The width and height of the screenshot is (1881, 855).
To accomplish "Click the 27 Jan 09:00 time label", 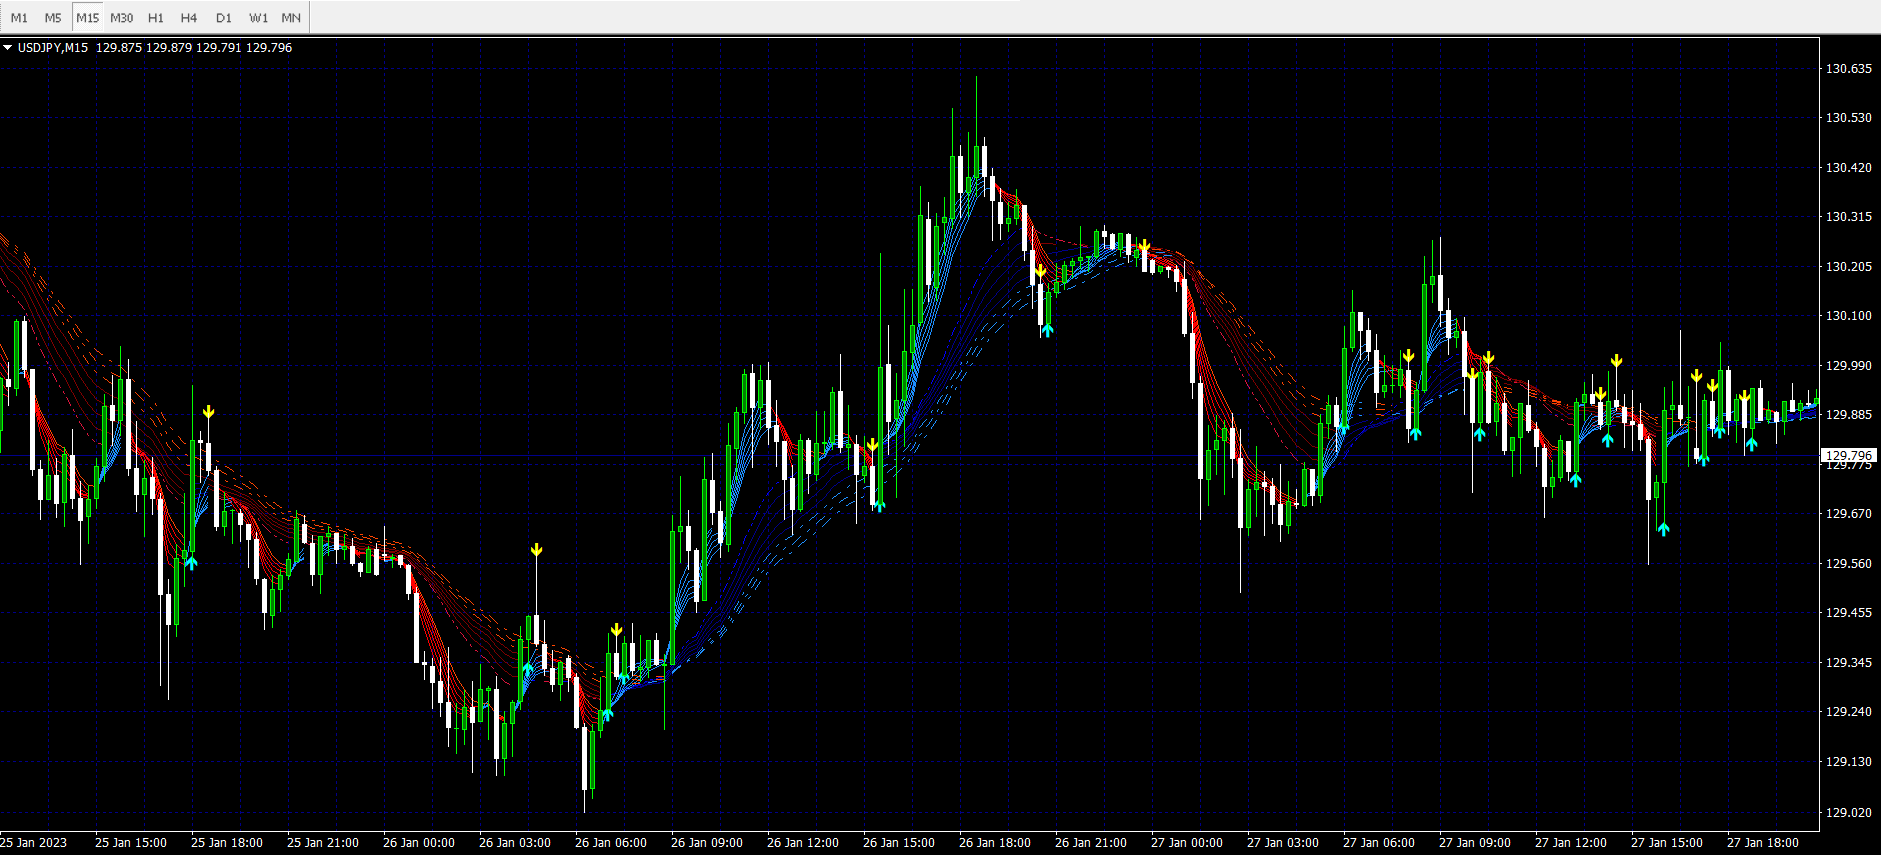I will 1475,843.
